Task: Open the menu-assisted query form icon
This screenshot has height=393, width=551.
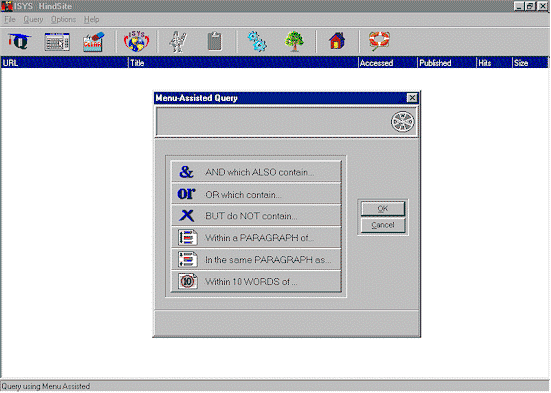Action: 57,42
